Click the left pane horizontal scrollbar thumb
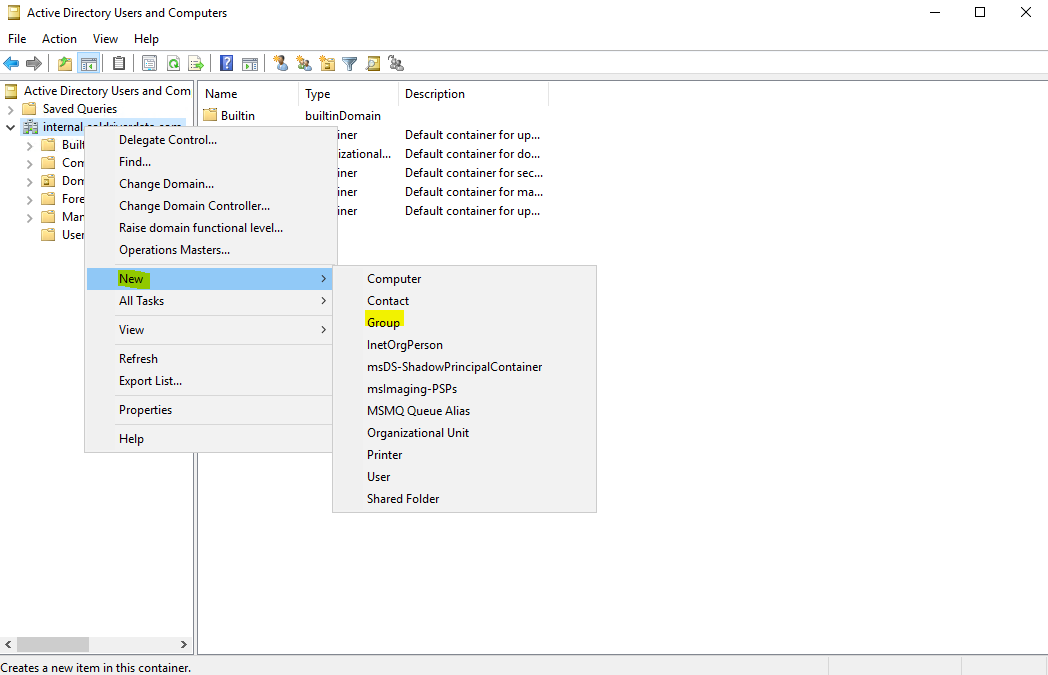 [x=52, y=645]
